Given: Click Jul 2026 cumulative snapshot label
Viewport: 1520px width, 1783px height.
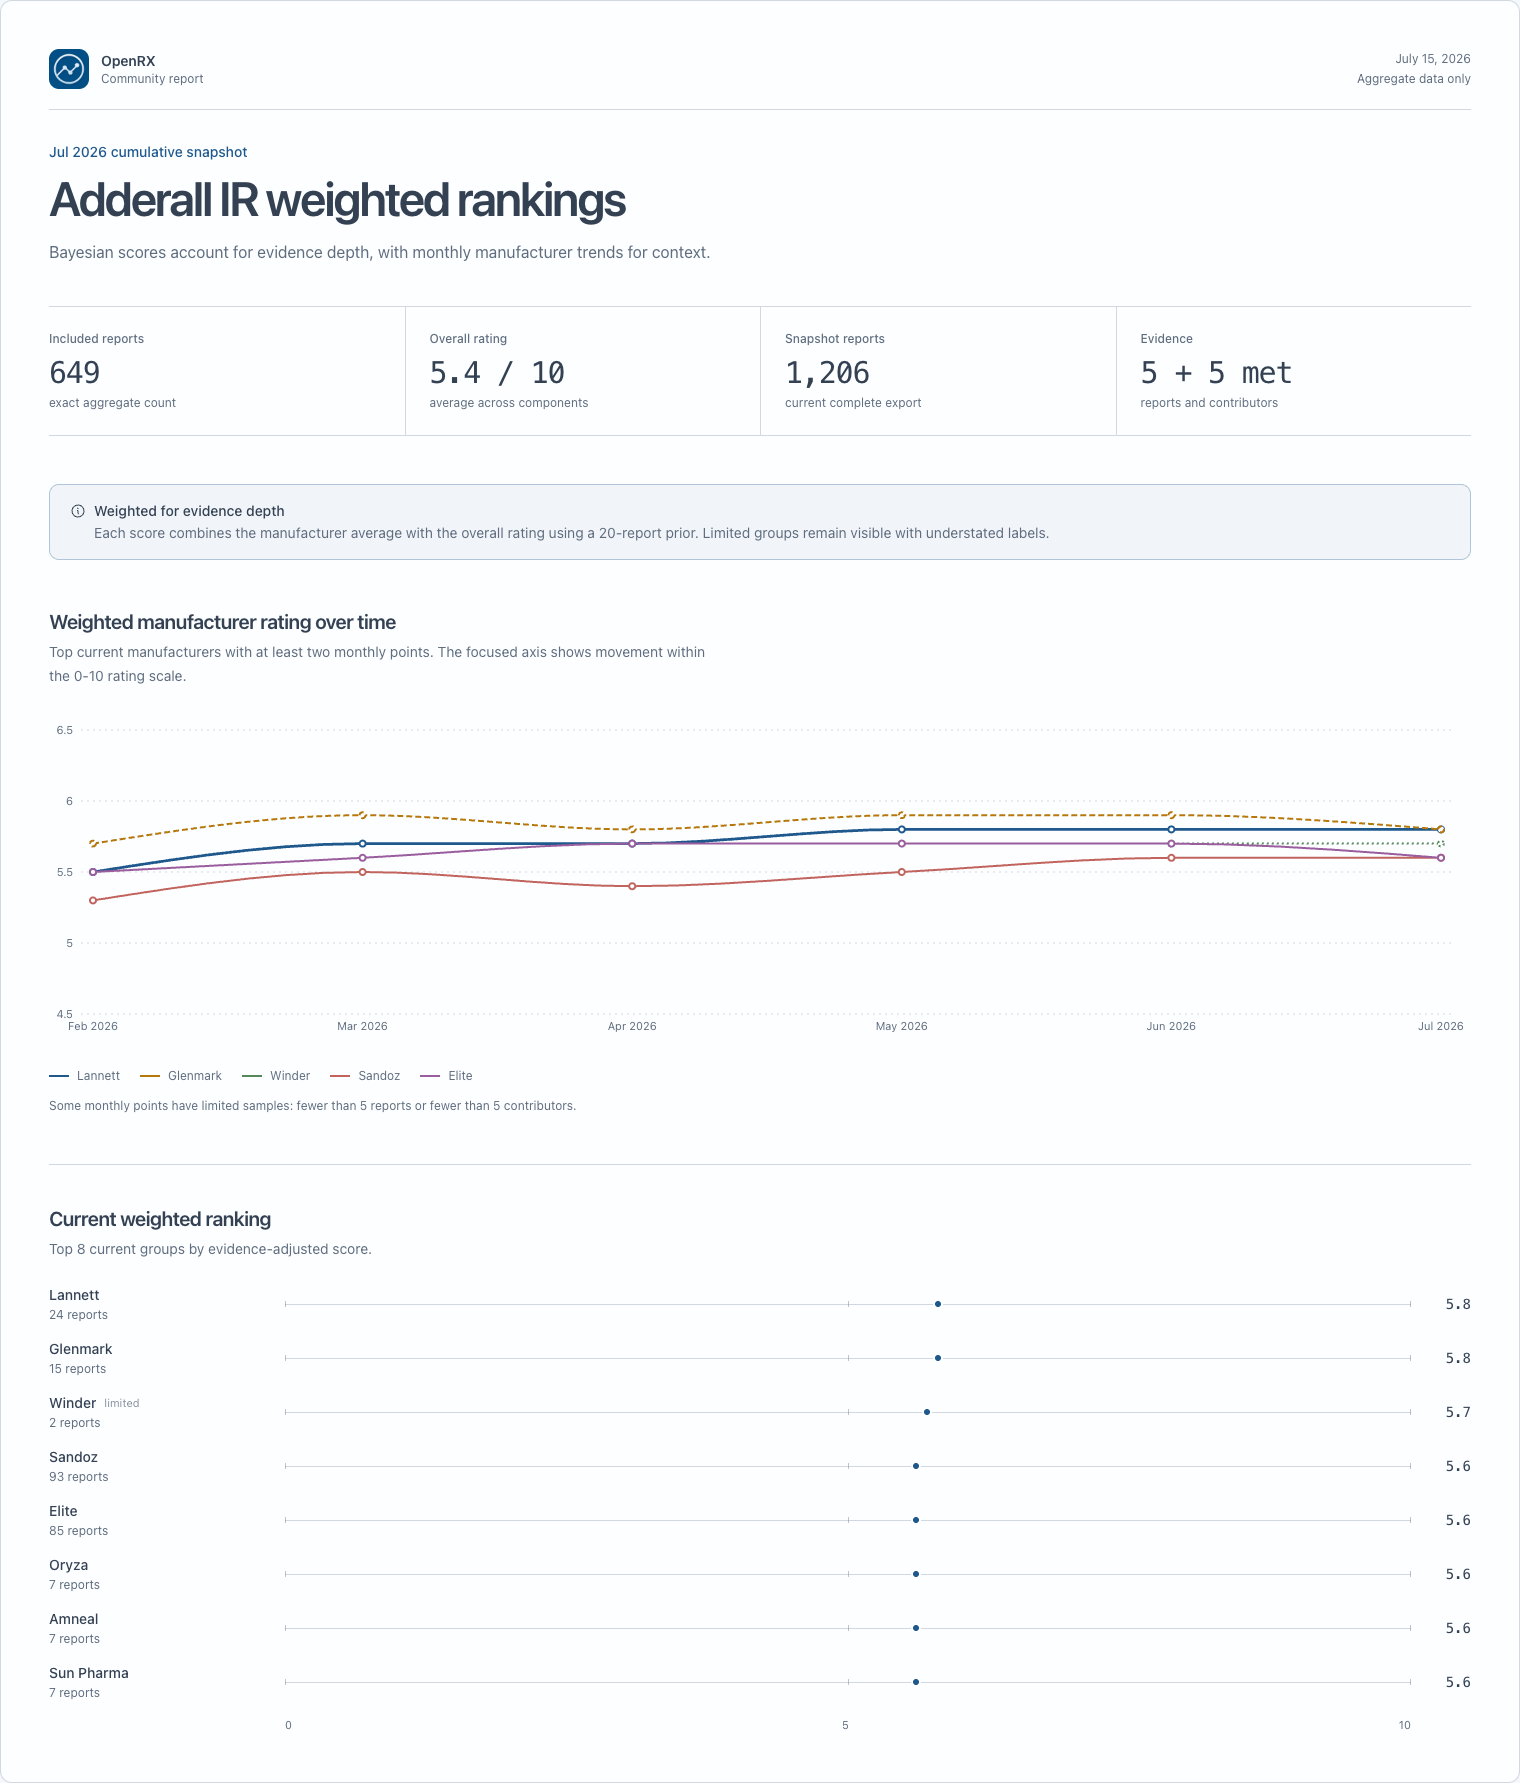Looking at the screenshot, I should click(148, 152).
